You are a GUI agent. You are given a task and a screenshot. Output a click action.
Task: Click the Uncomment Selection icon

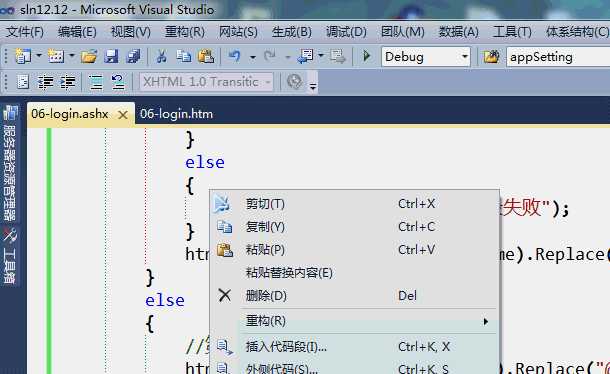click(x=118, y=82)
